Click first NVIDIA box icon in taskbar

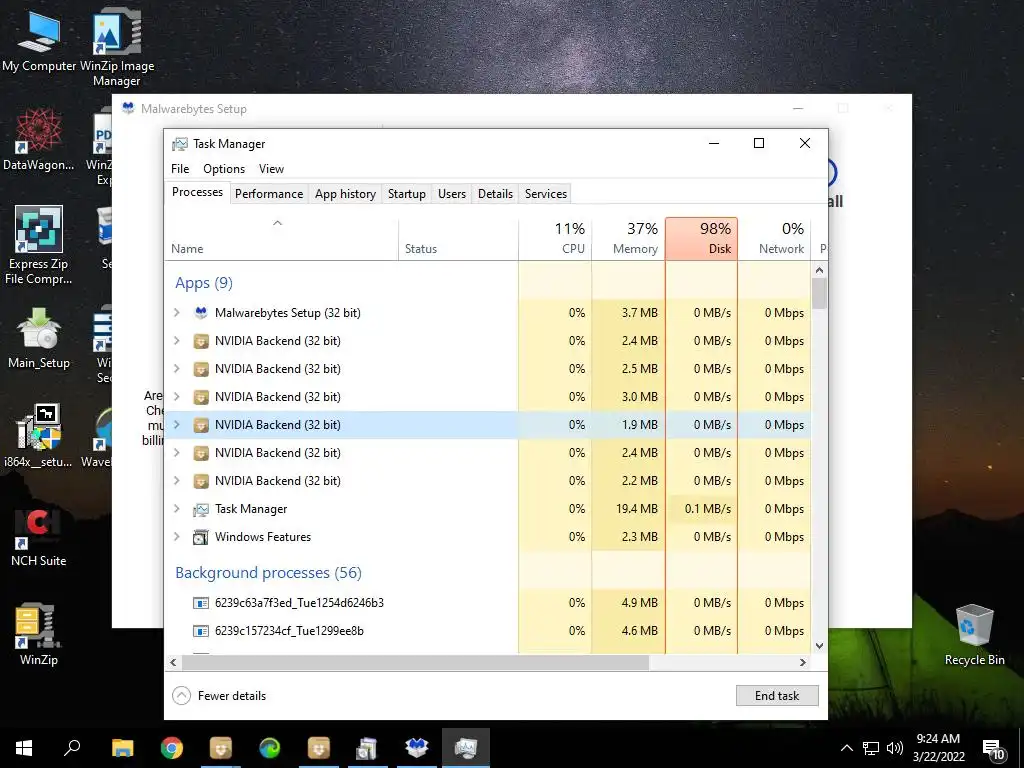tap(221, 748)
